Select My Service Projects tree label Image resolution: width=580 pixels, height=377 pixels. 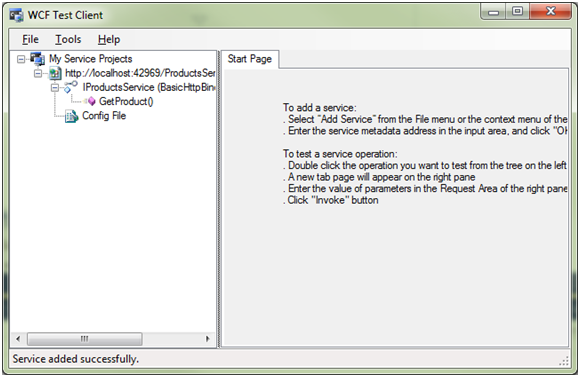tap(91, 59)
